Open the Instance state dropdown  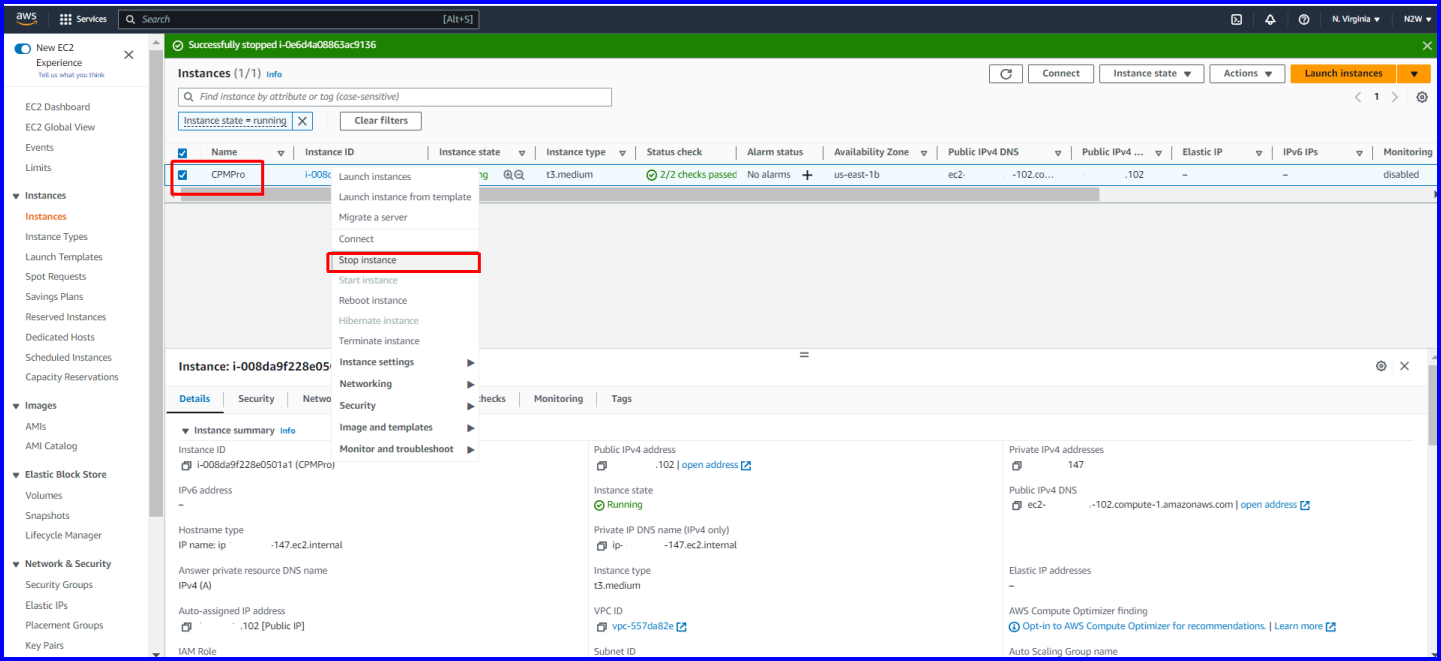click(1152, 74)
